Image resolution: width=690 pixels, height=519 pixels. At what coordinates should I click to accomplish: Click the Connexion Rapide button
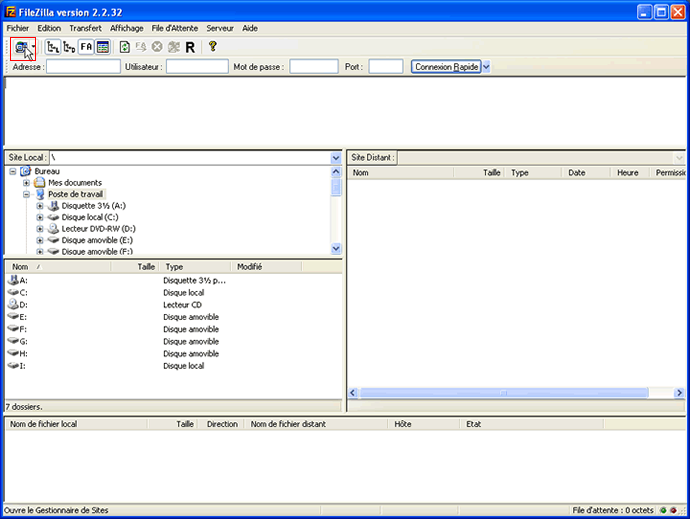446,67
